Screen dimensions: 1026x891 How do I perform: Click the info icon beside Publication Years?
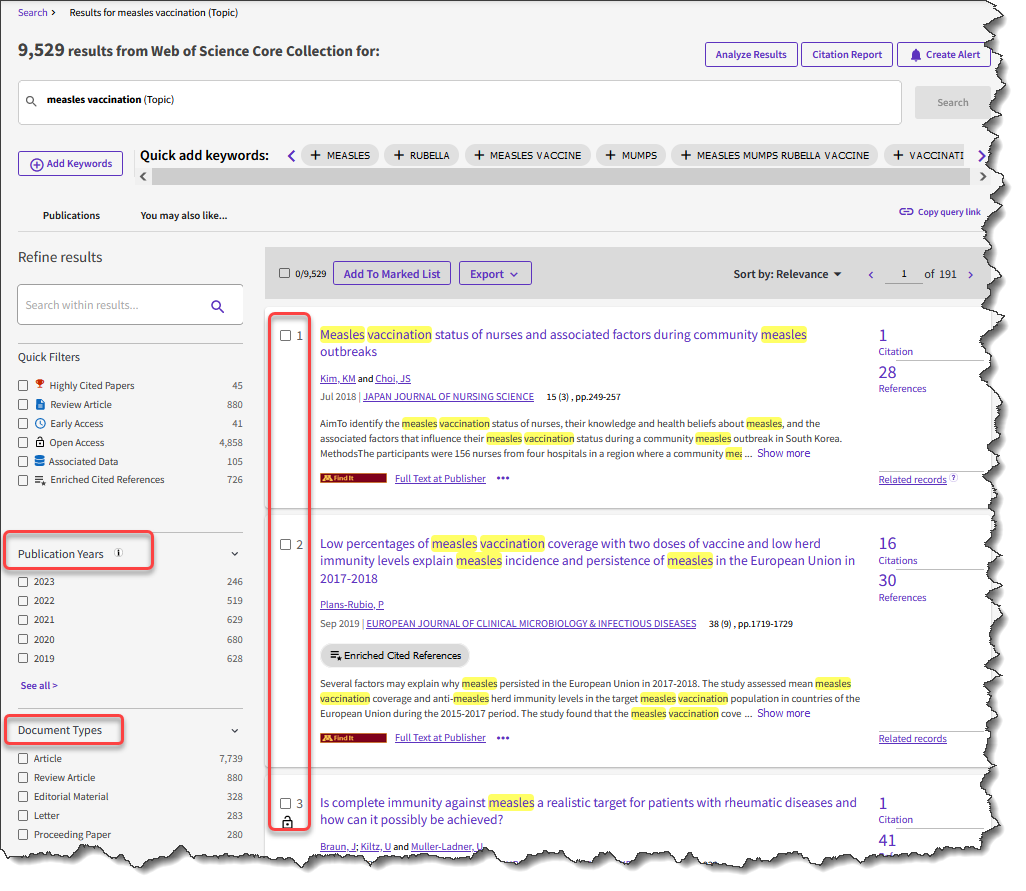click(x=118, y=553)
